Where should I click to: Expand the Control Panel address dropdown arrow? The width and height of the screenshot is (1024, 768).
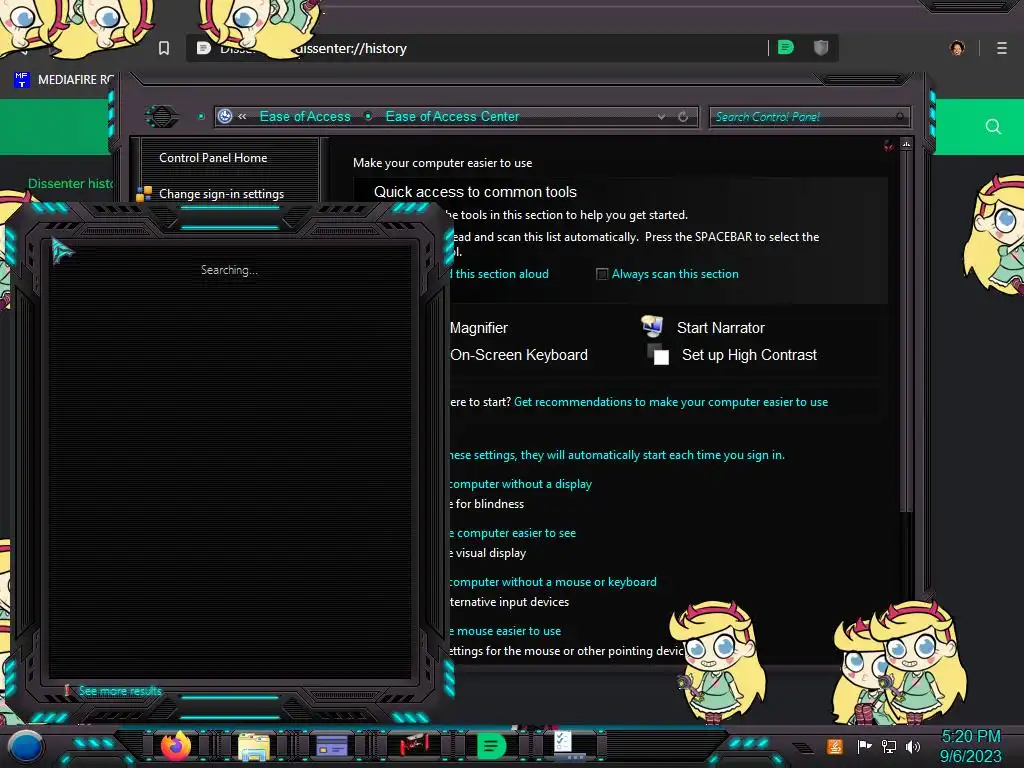pos(661,117)
